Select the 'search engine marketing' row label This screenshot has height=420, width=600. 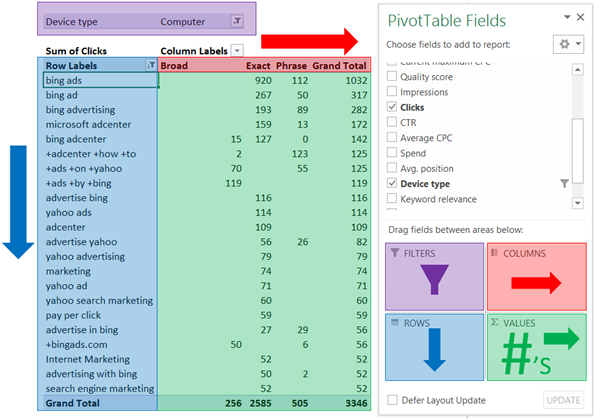point(100,389)
